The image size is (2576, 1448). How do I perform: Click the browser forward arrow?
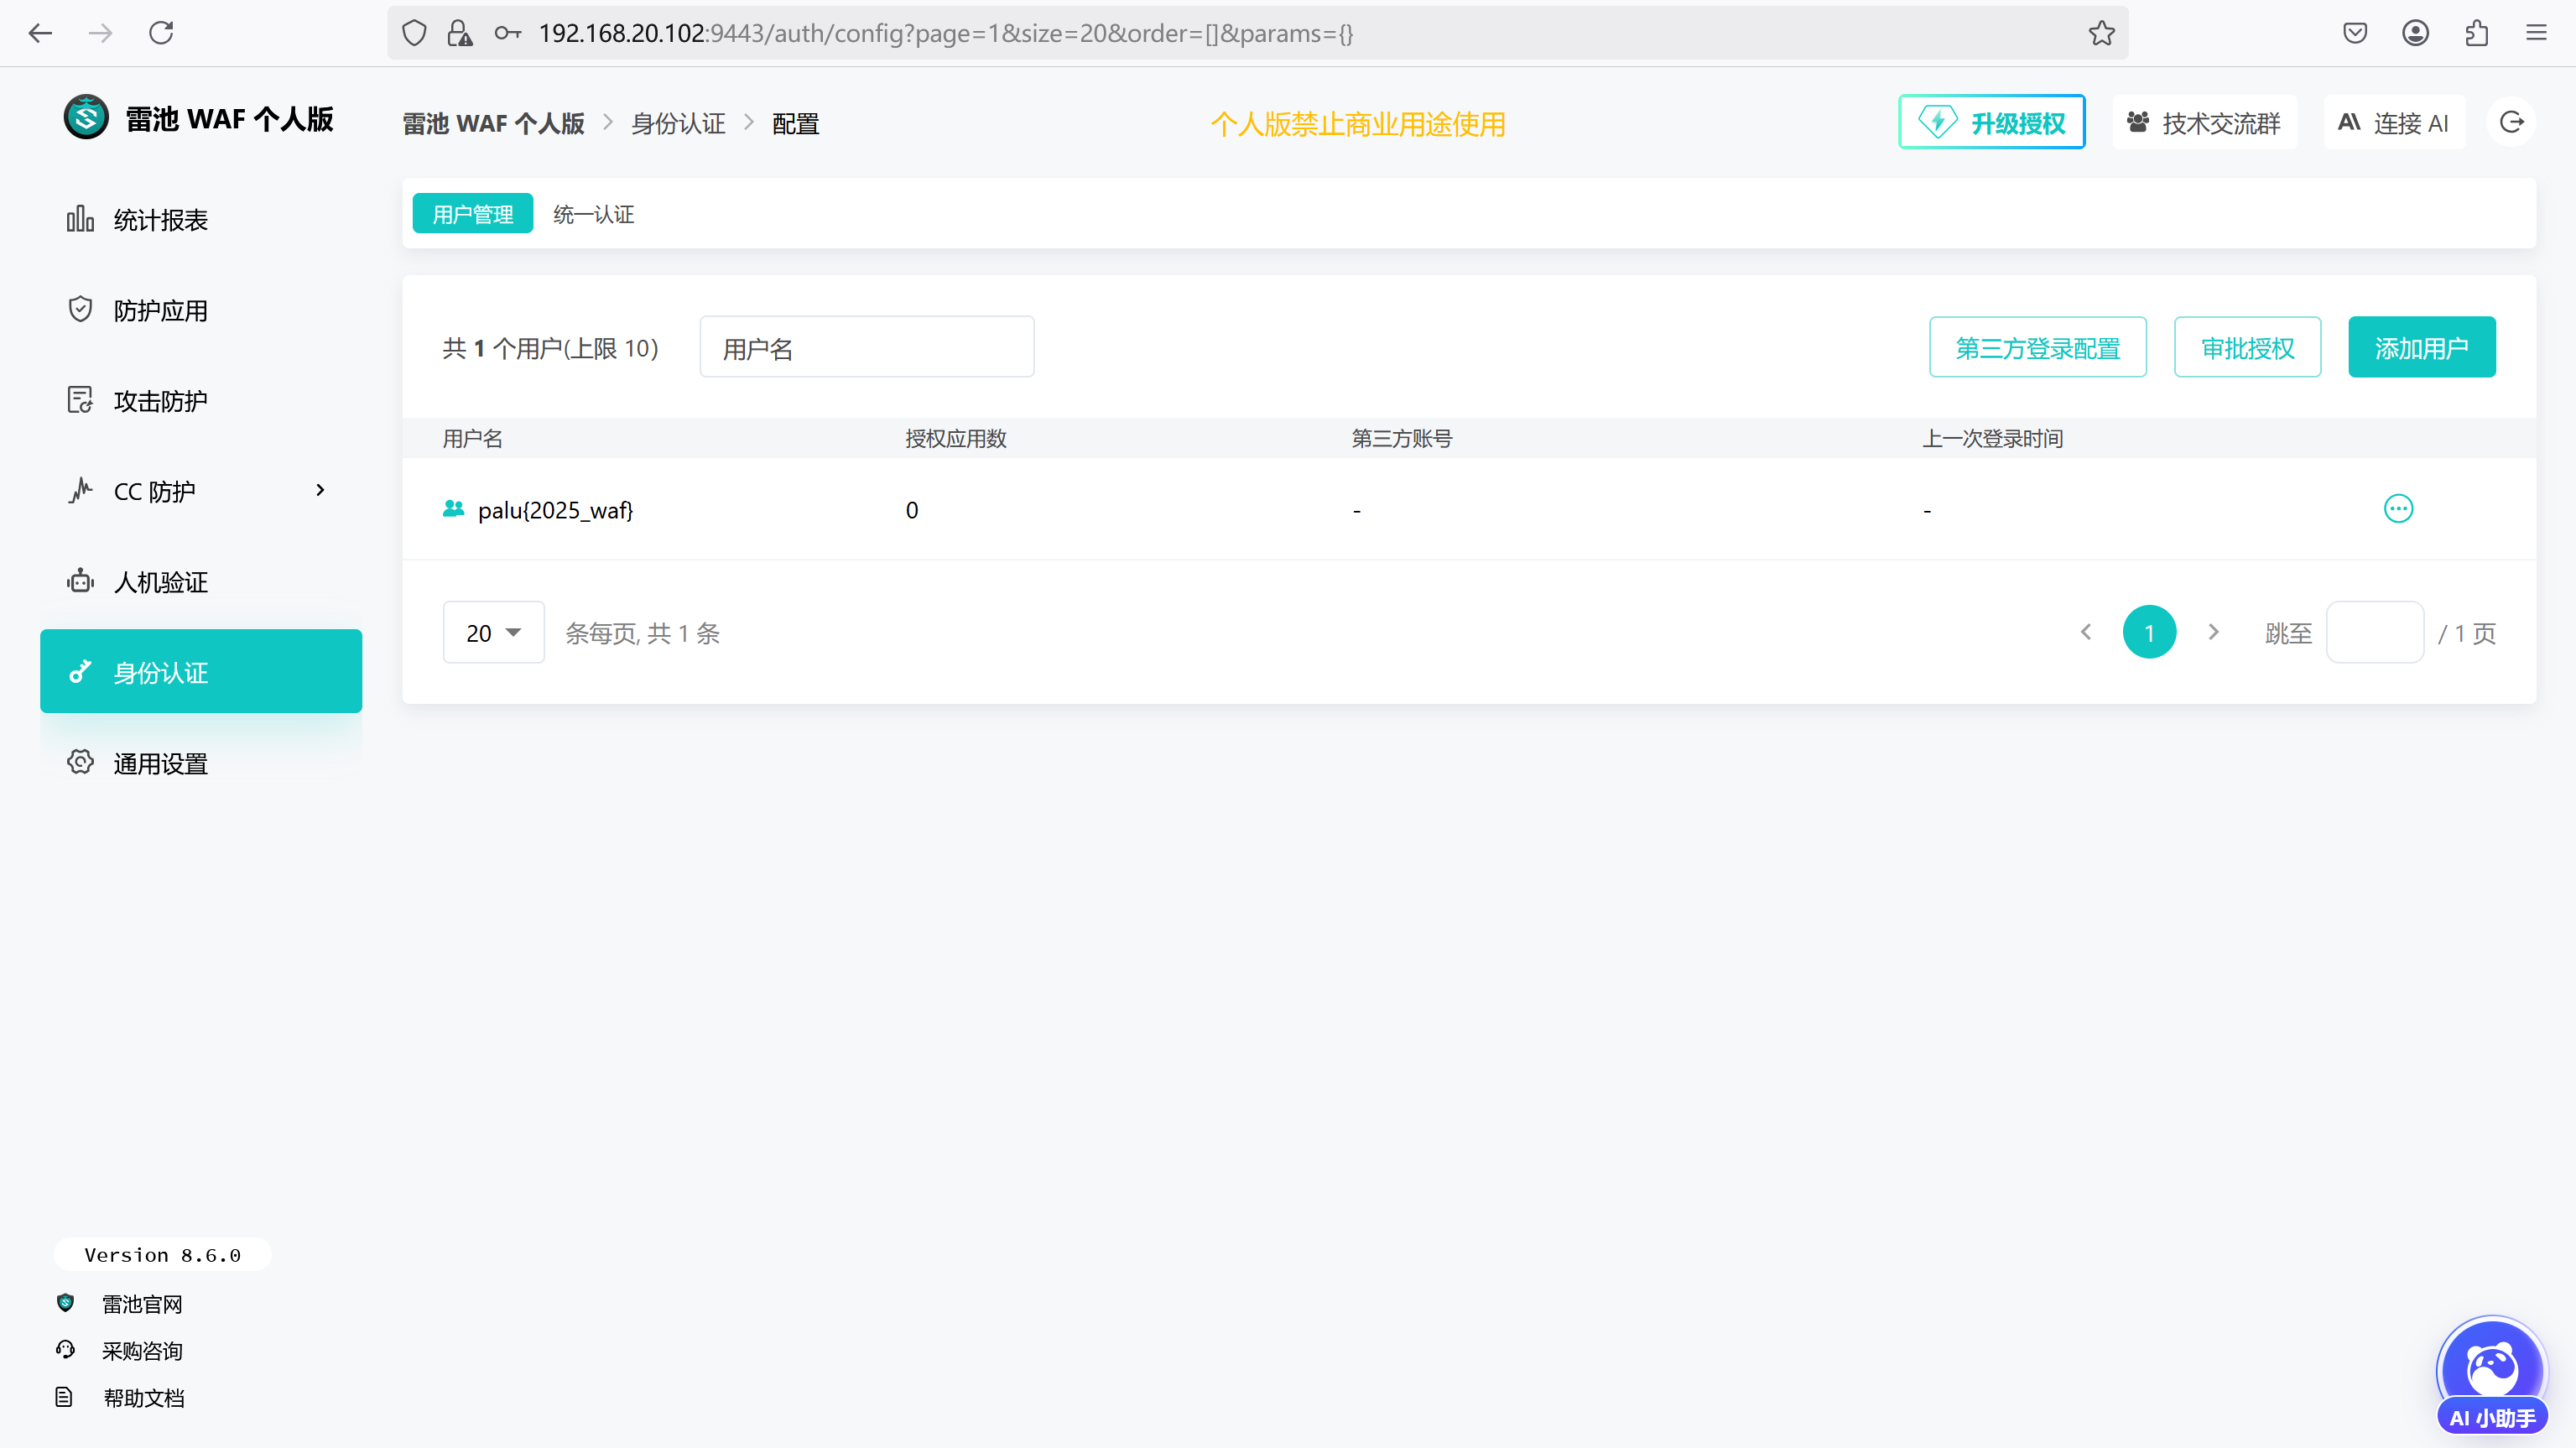click(x=100, y=33)
